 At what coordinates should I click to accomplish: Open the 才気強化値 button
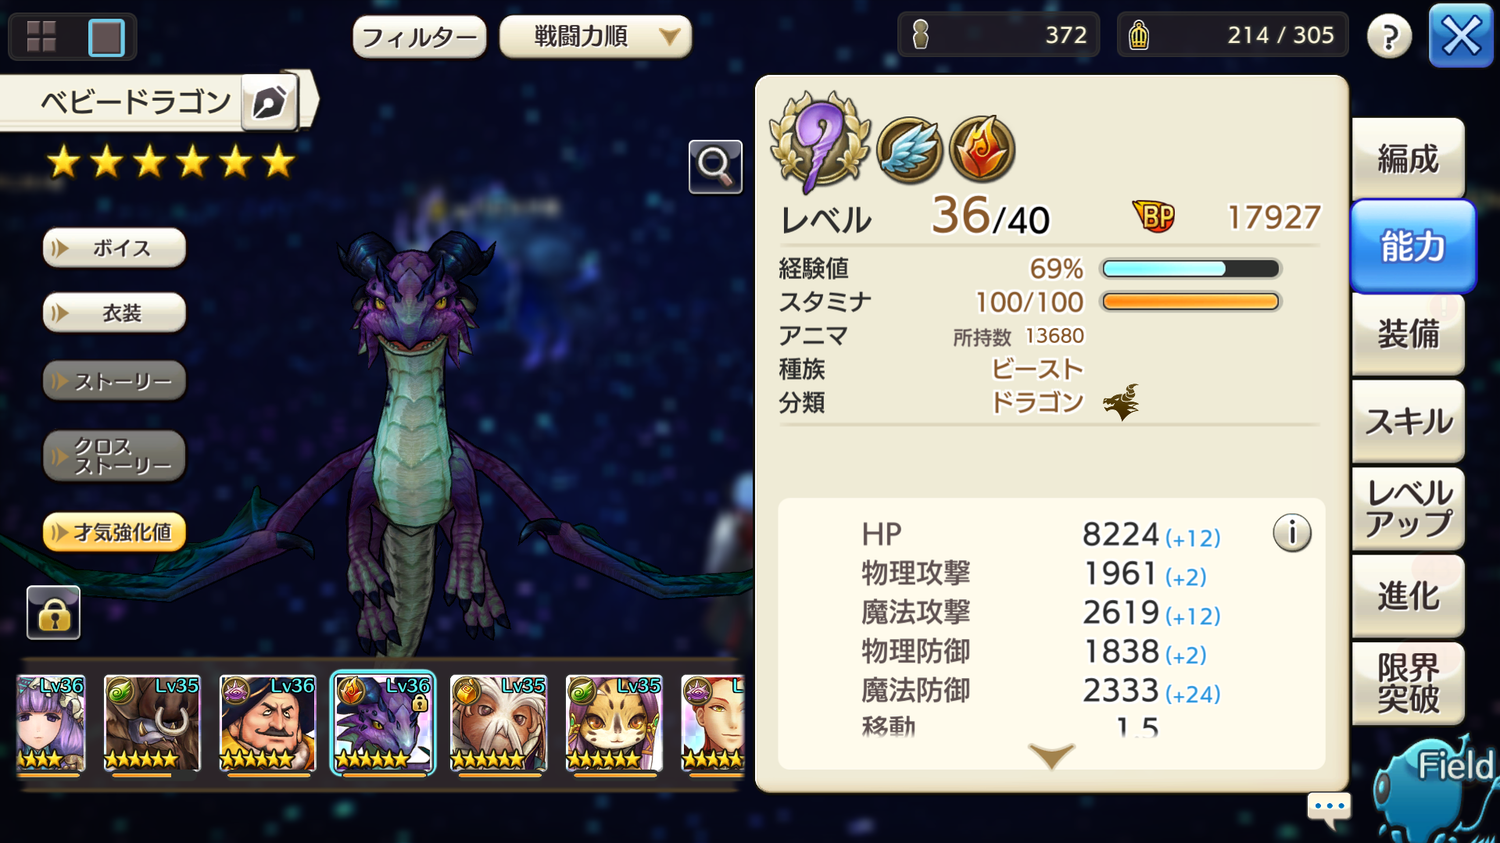tap(115, 532)
